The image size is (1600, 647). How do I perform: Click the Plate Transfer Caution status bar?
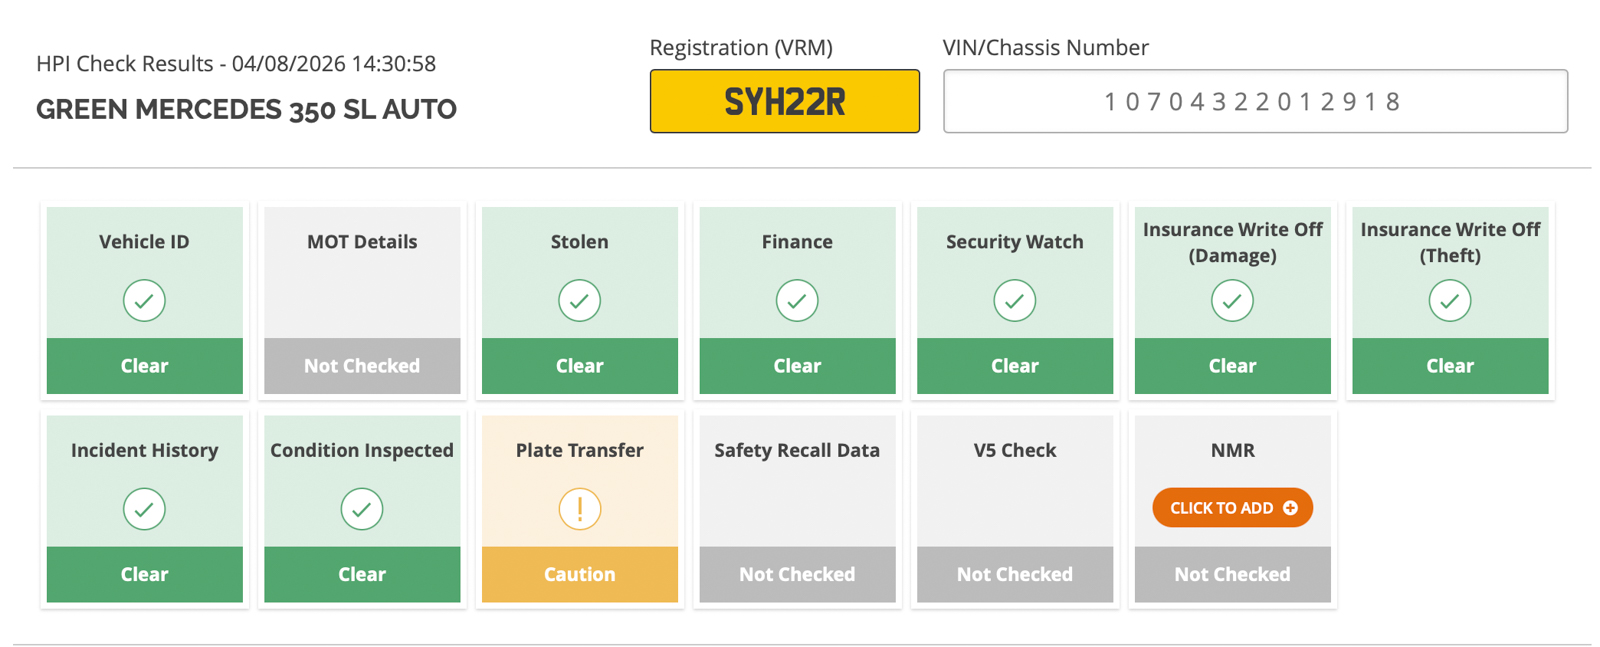pos(579,574)
